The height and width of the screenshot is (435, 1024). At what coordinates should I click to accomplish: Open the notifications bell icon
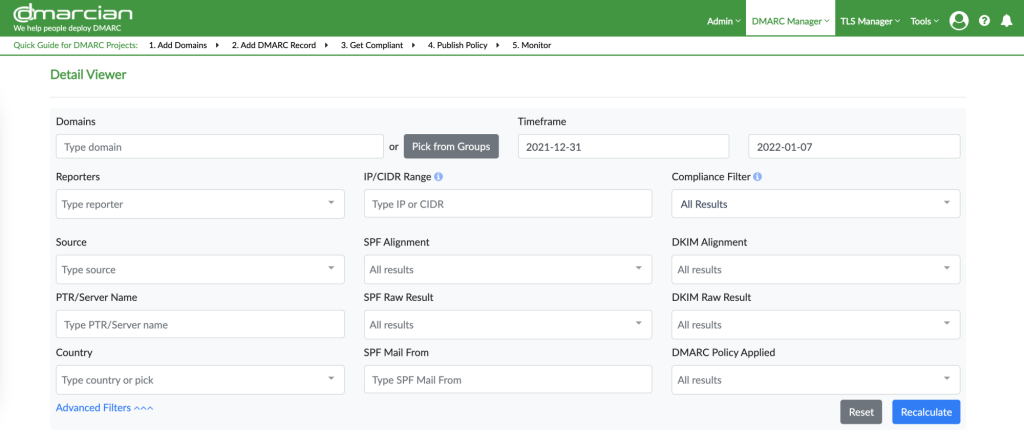point(1006,21)
